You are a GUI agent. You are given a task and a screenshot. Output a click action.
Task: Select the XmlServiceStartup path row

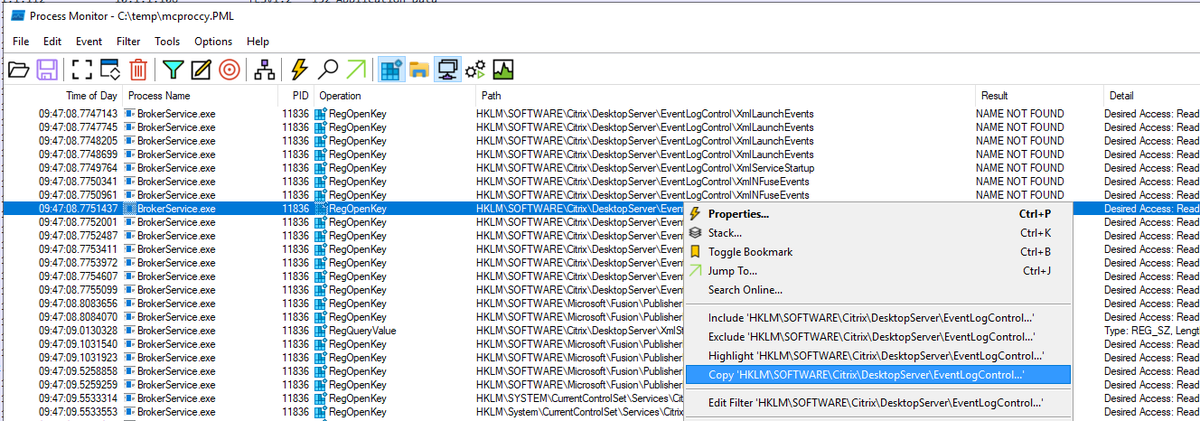(x=600, y=168)
